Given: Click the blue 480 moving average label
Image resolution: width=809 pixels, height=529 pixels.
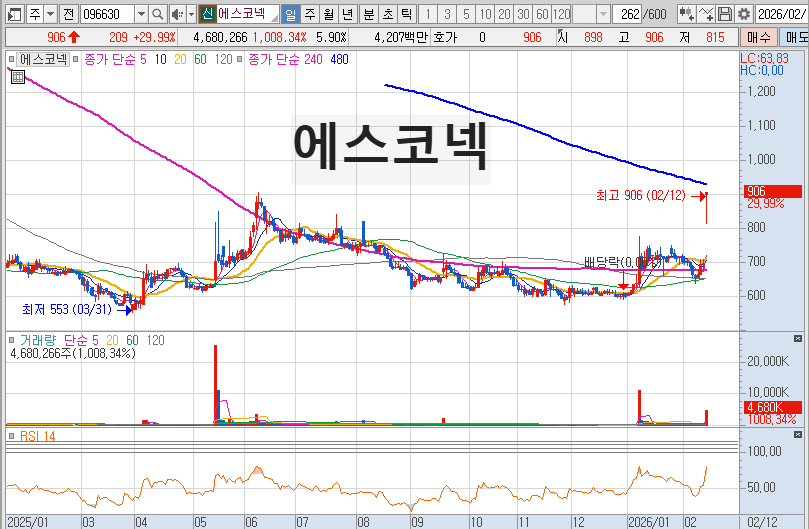Looking at the screenshot, I should [339, 59].
